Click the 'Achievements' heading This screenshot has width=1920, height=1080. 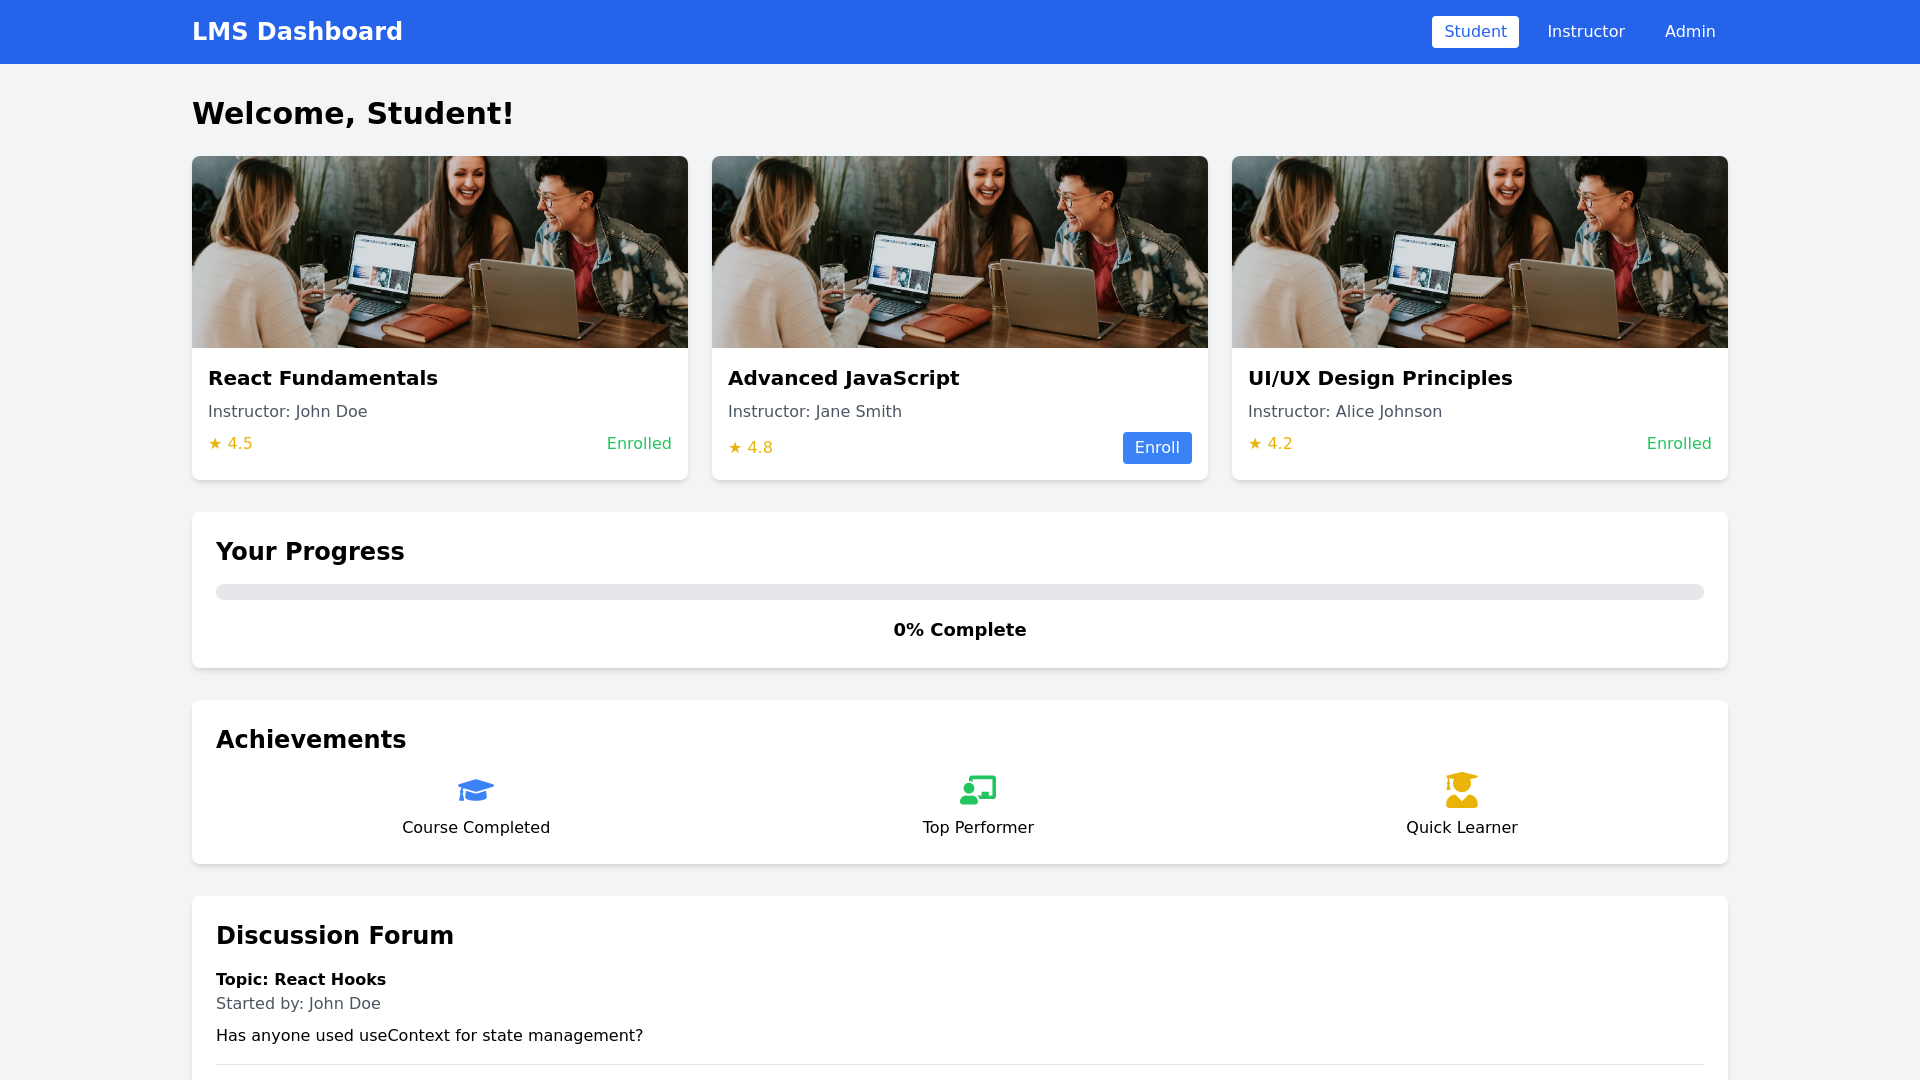[311, 740]
